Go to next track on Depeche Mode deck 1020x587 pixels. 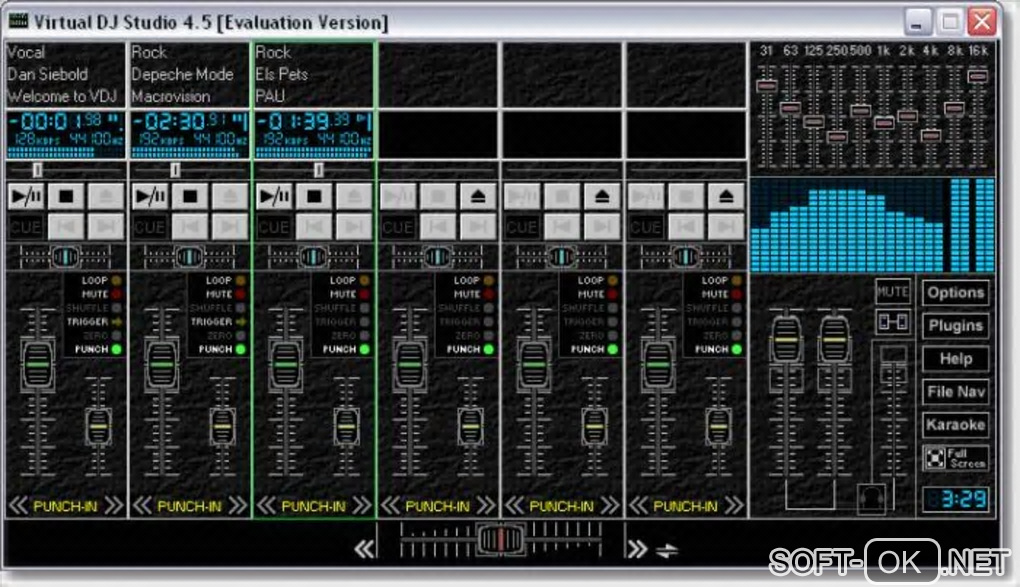(230, 227)
